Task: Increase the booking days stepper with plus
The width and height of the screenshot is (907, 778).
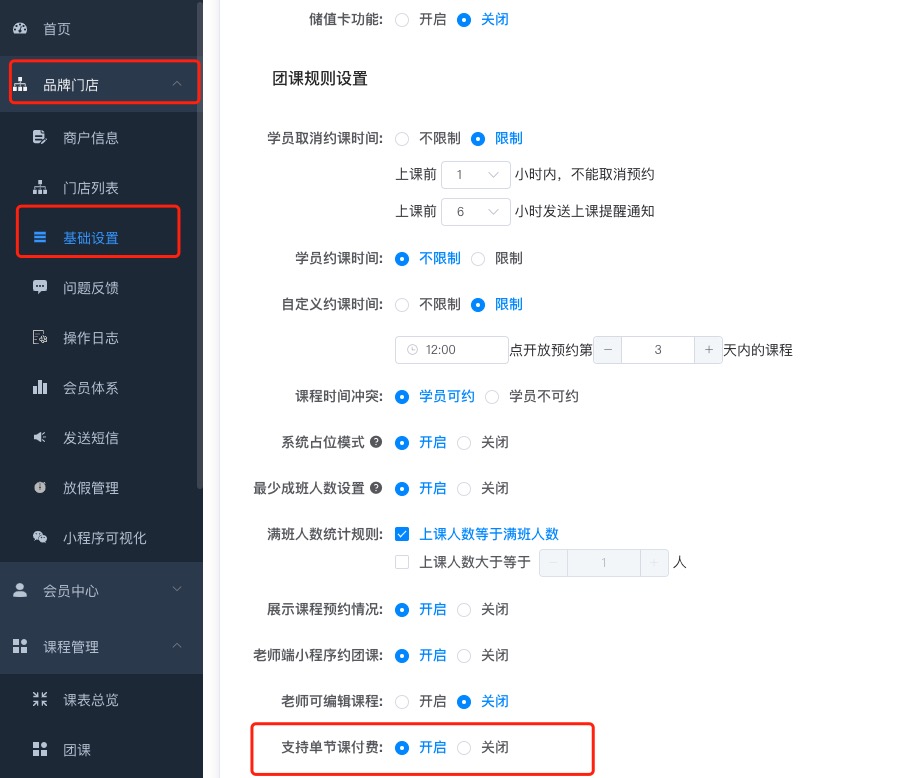Action: pyautogui.click(x=708, y=350)
